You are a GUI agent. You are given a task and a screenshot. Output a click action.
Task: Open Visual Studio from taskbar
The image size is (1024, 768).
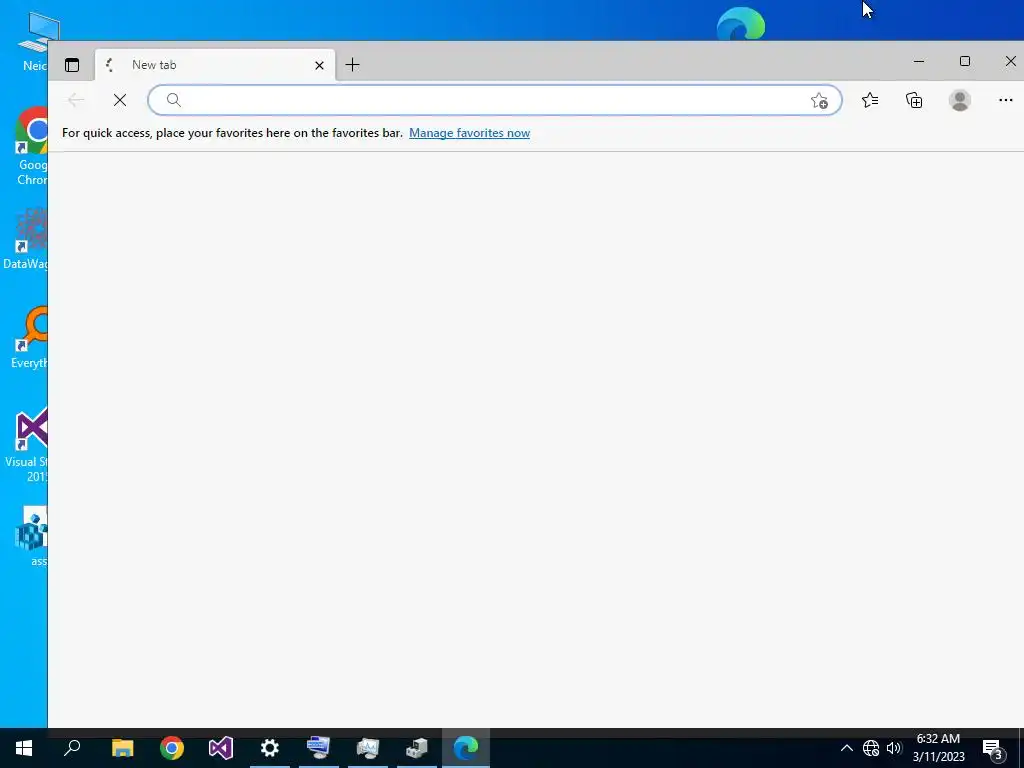[x=221, y=748]
